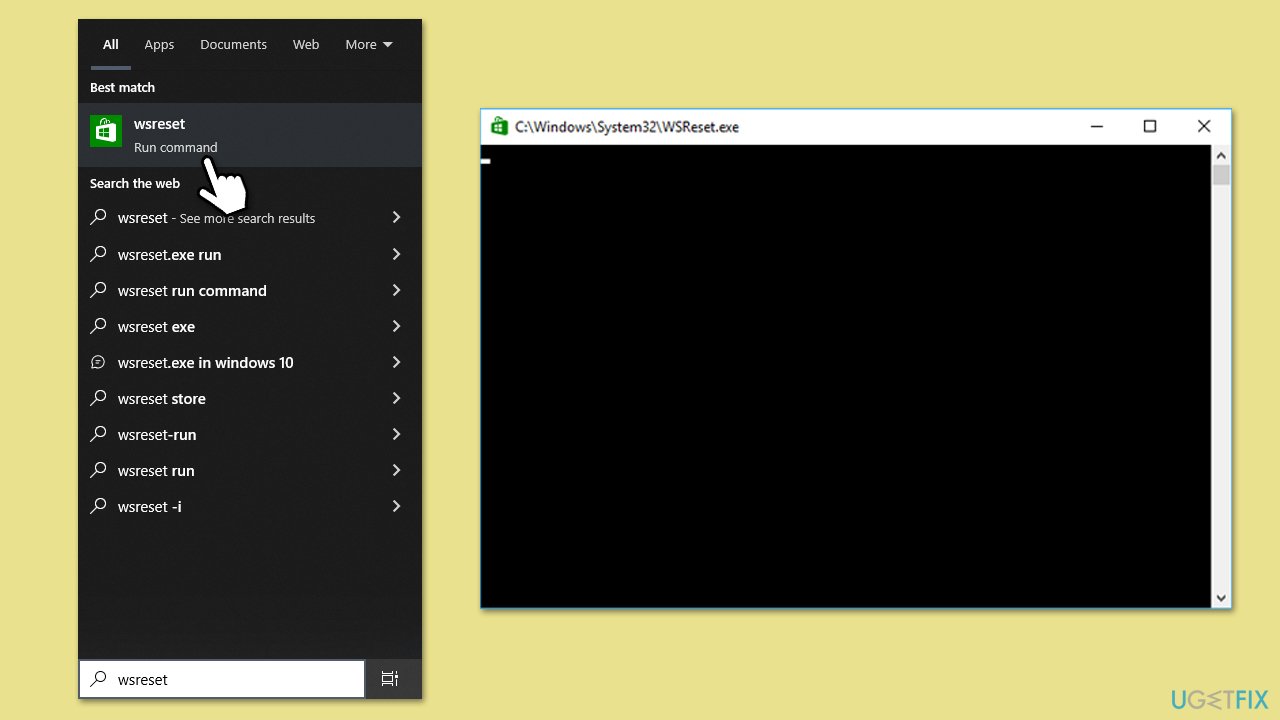
Task: Expand arrow for 'wsreset - See more search results'
Action: point(396,217)
